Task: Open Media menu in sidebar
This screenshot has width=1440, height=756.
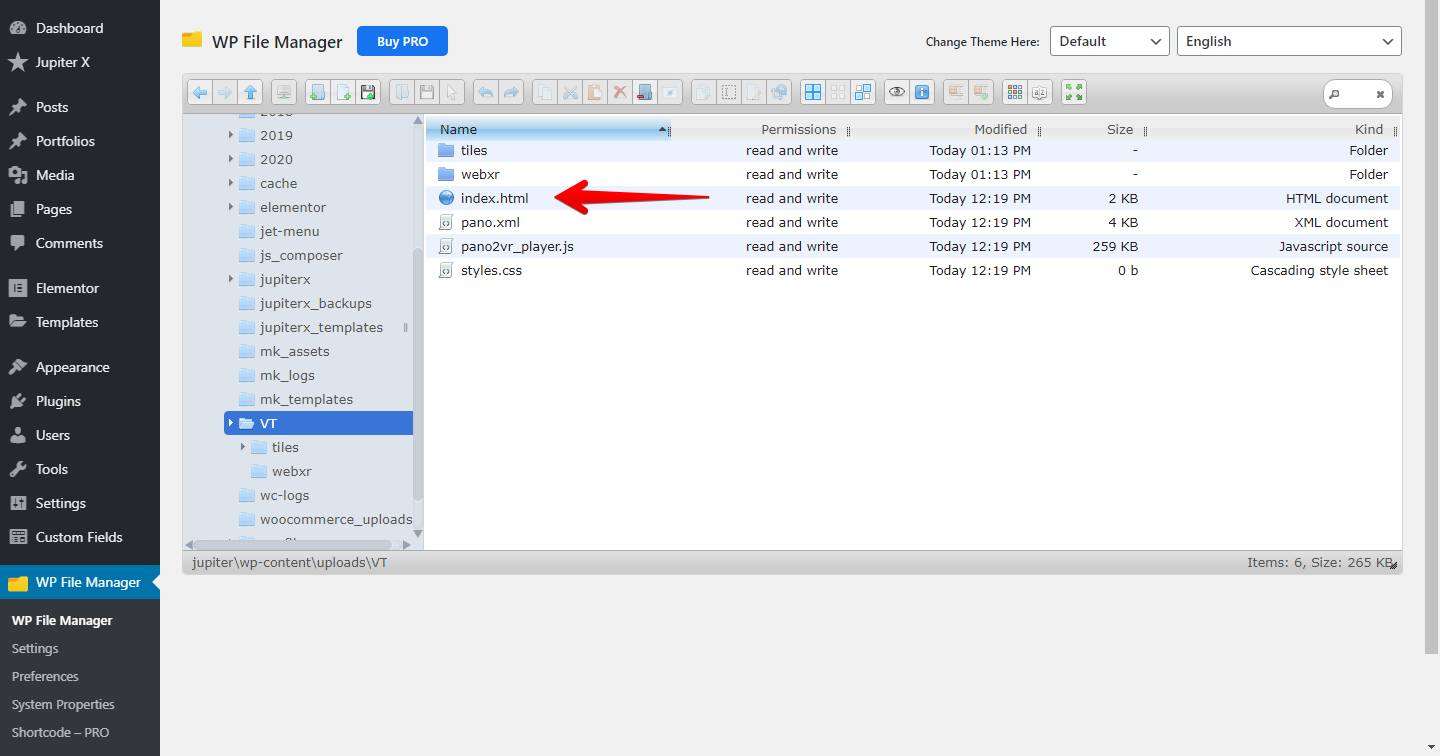Action: [x=80, y=175]
